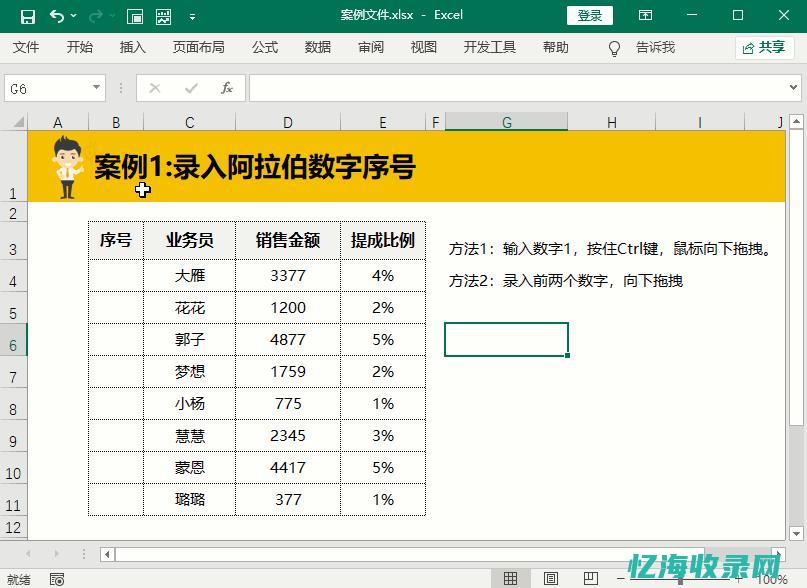Click the 共享 button

[763, 47]
